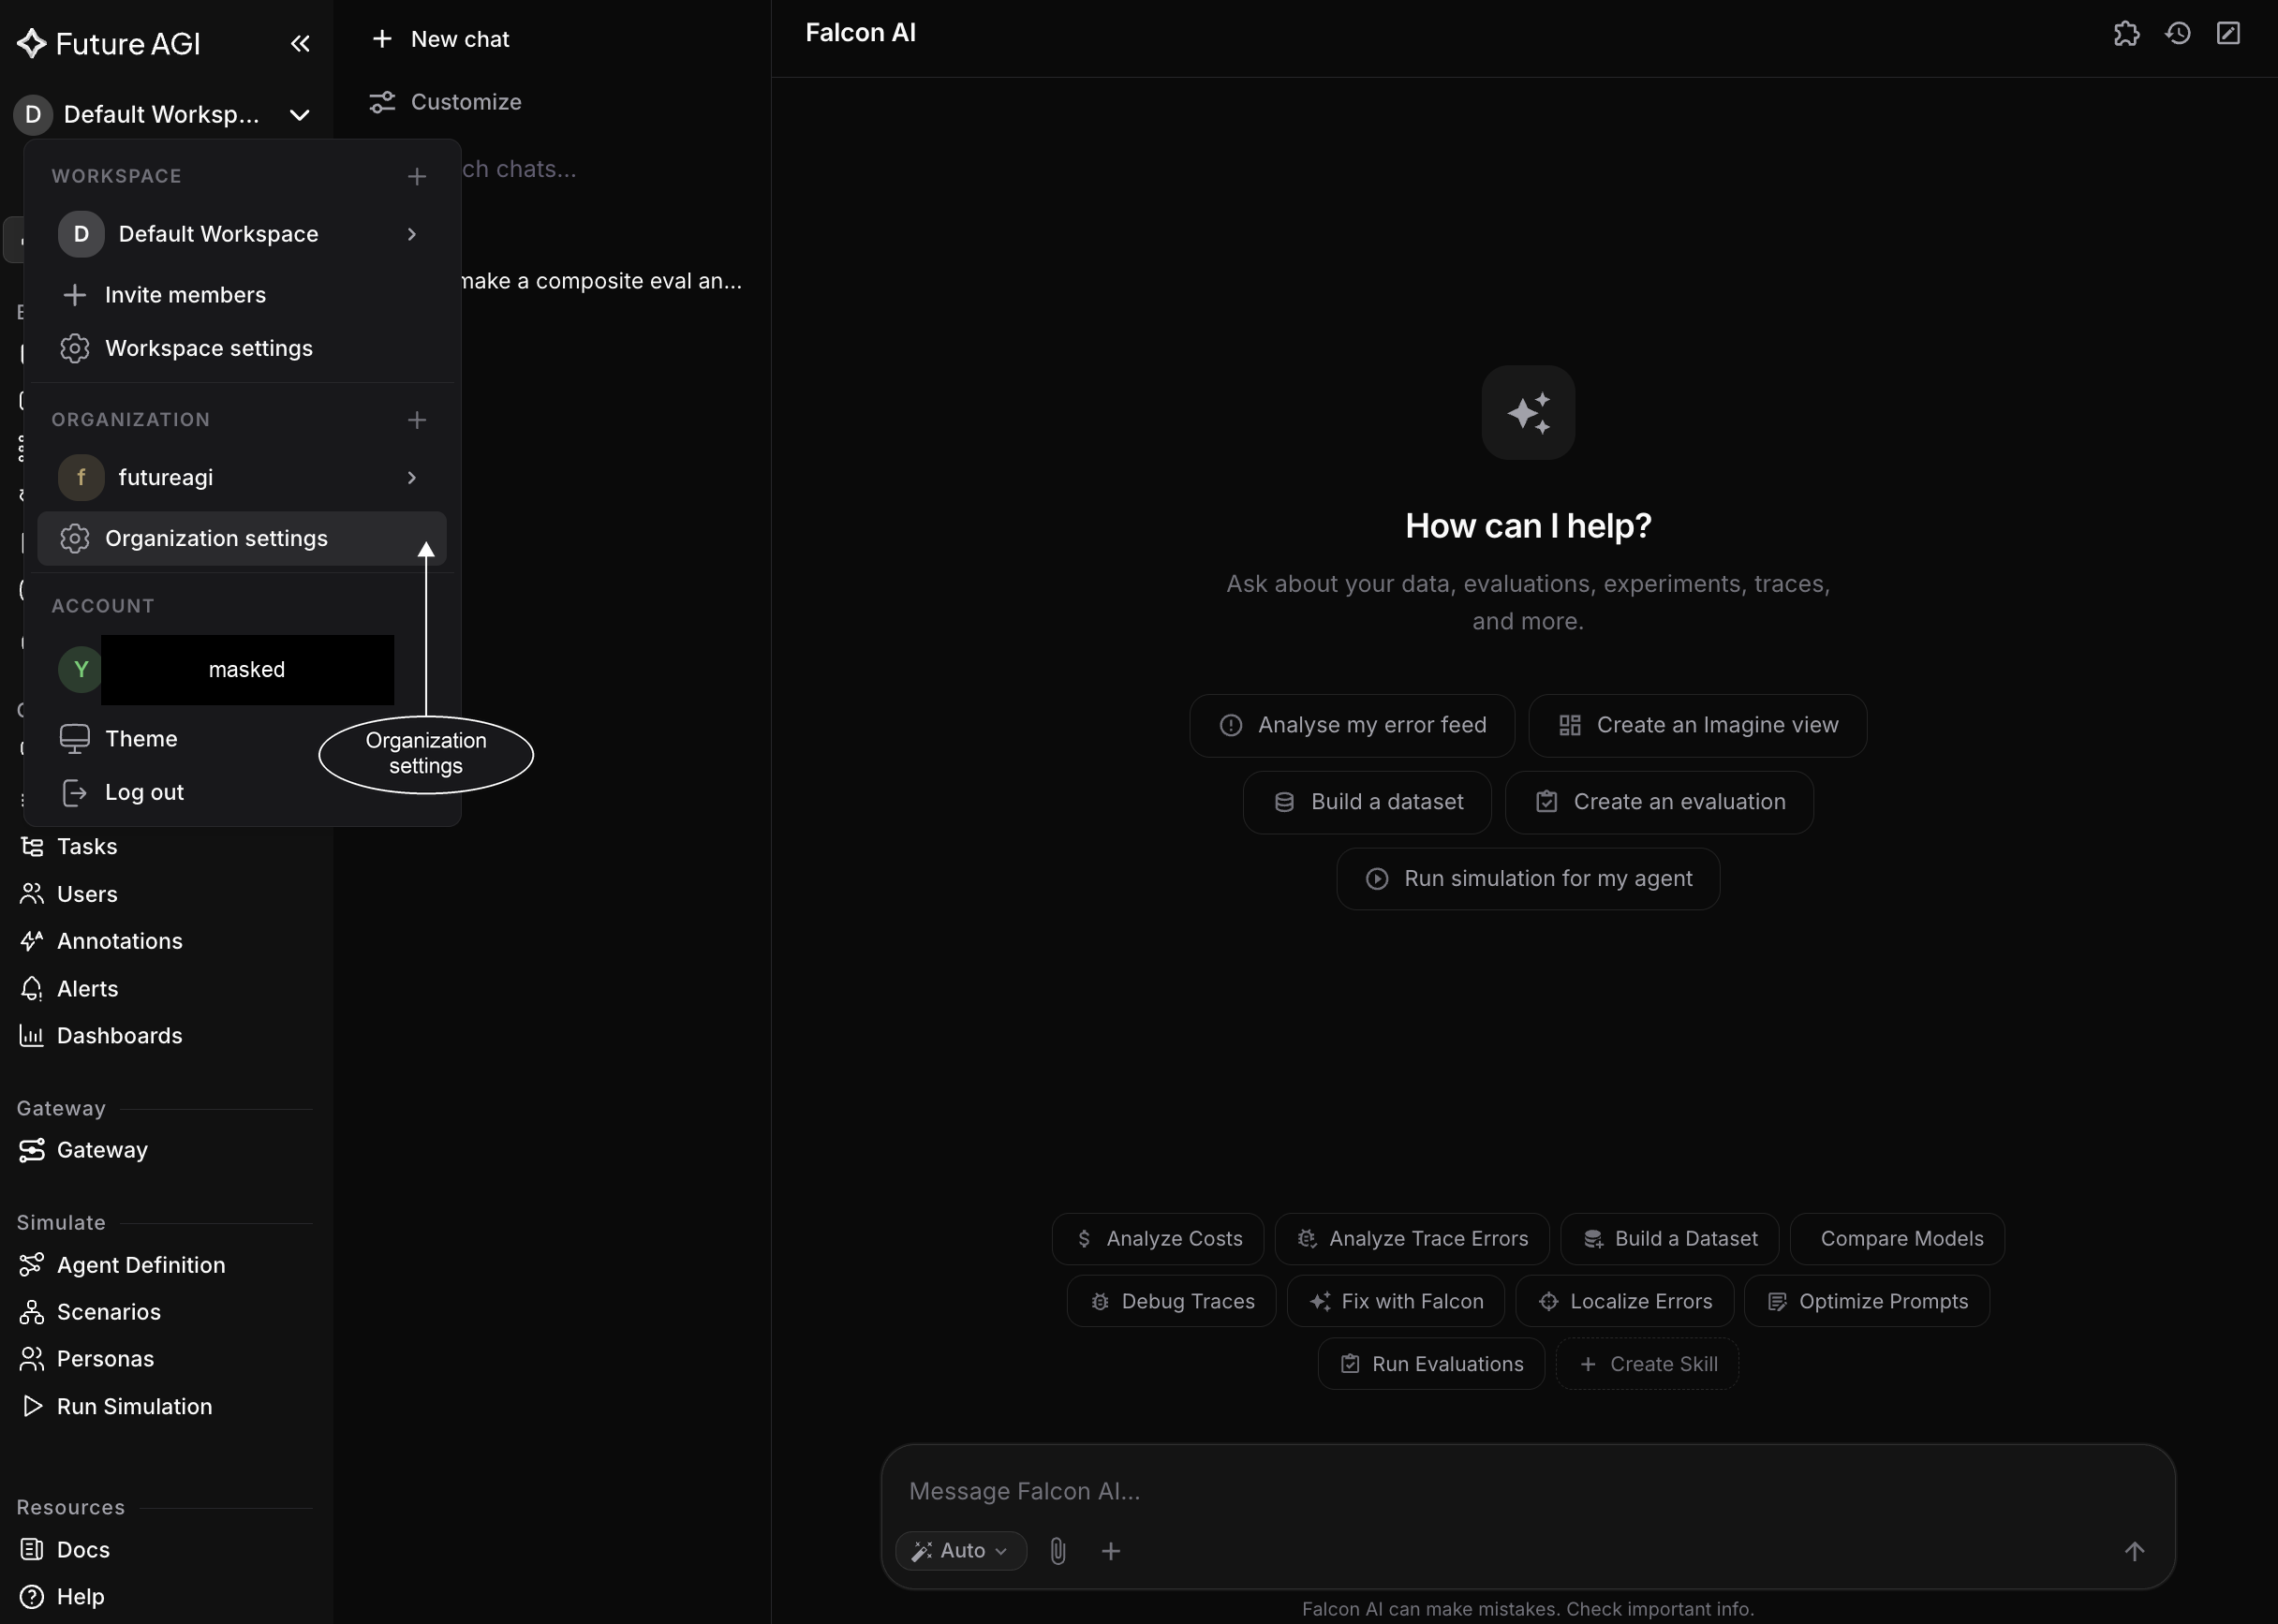2278x1624 pixels.
Task: Select the Build a Dataset skill
Action: 1670,1239
